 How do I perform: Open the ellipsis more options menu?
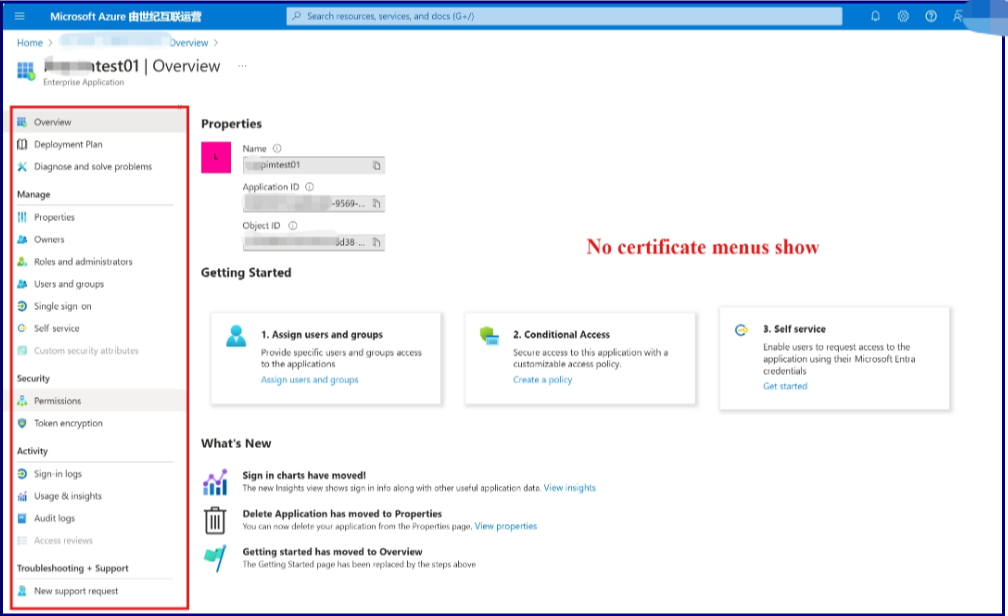coord(242,66)
